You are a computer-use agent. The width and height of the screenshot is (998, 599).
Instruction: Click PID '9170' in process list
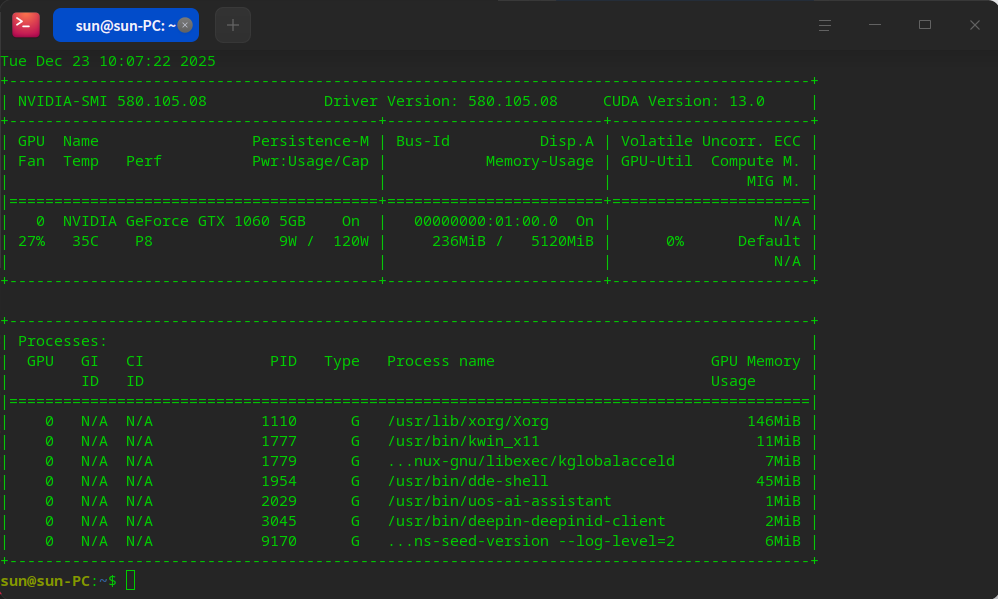click(x=279, y=541)
